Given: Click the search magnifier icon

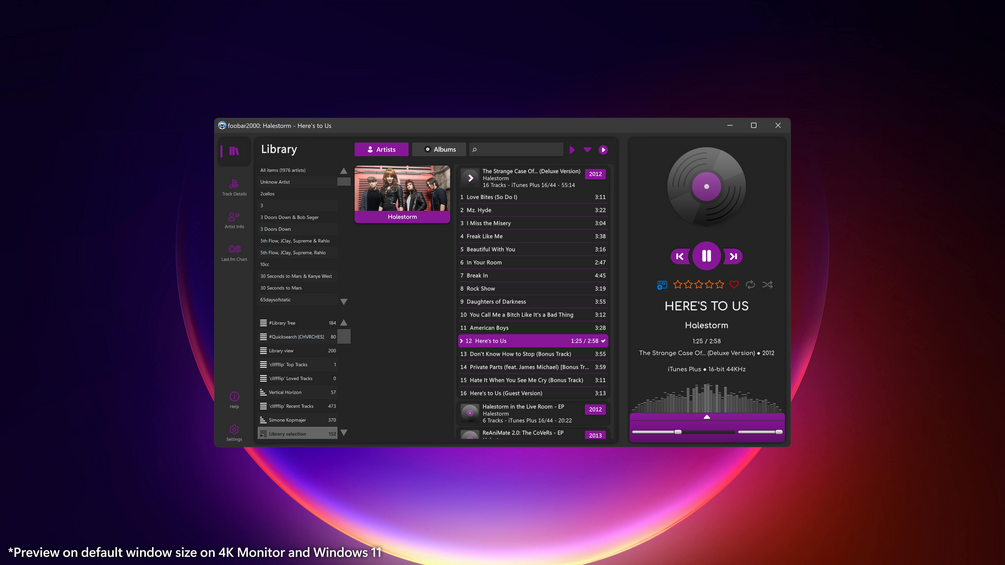Looking at the screenshot, I should pos(475,150).
